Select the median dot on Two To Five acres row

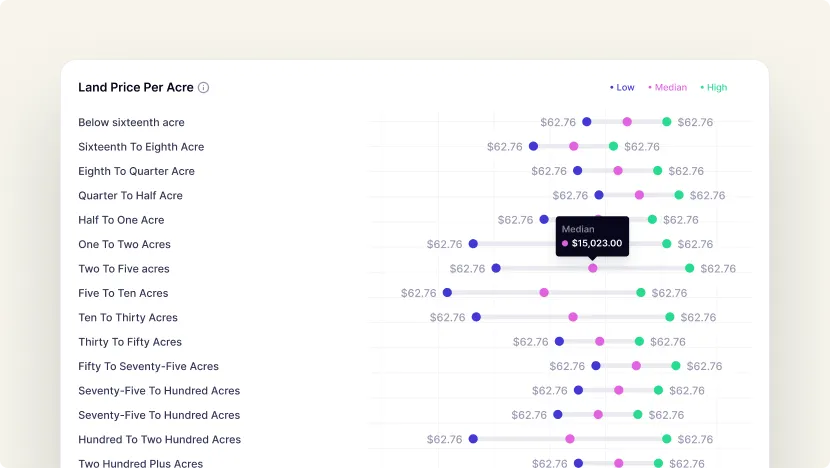tap(593, 268)
